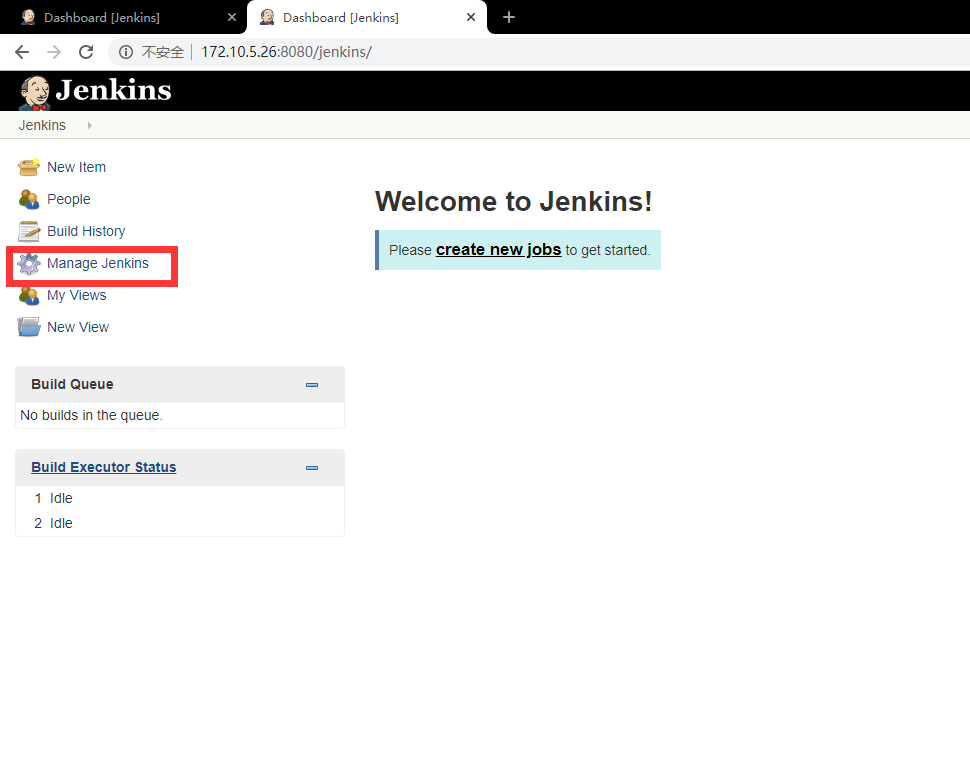Viewport: 970px width, 767px height.
Task: Click executor 2 Idle row
Action: click(x=180, y=523)
